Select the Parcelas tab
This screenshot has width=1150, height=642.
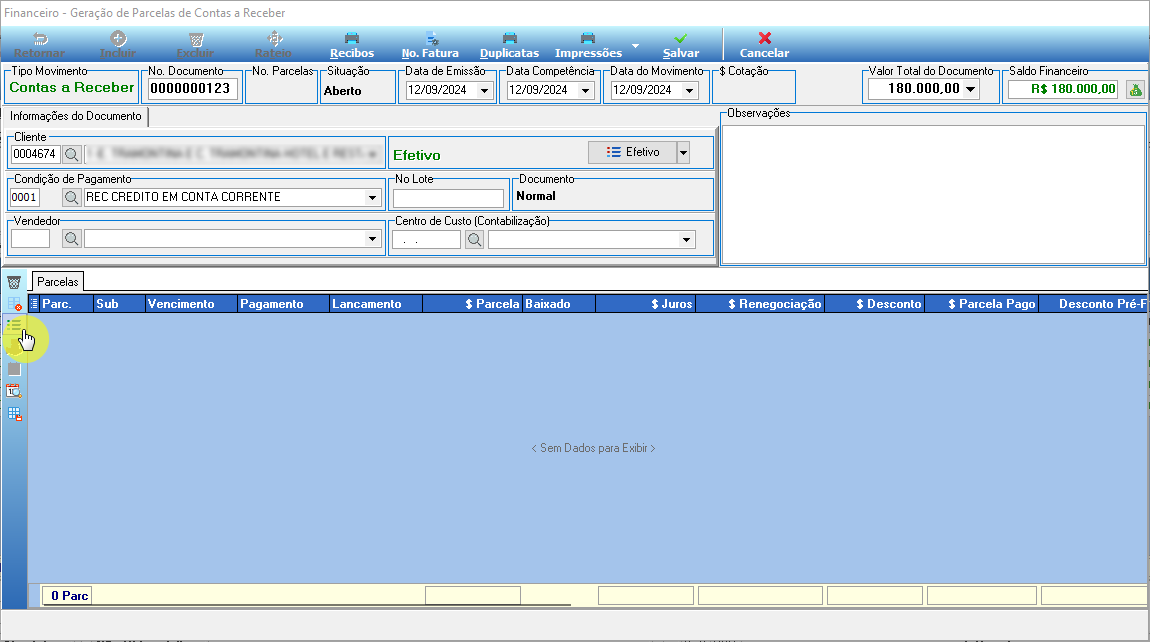pyautogui.click(x=58, y=282)
